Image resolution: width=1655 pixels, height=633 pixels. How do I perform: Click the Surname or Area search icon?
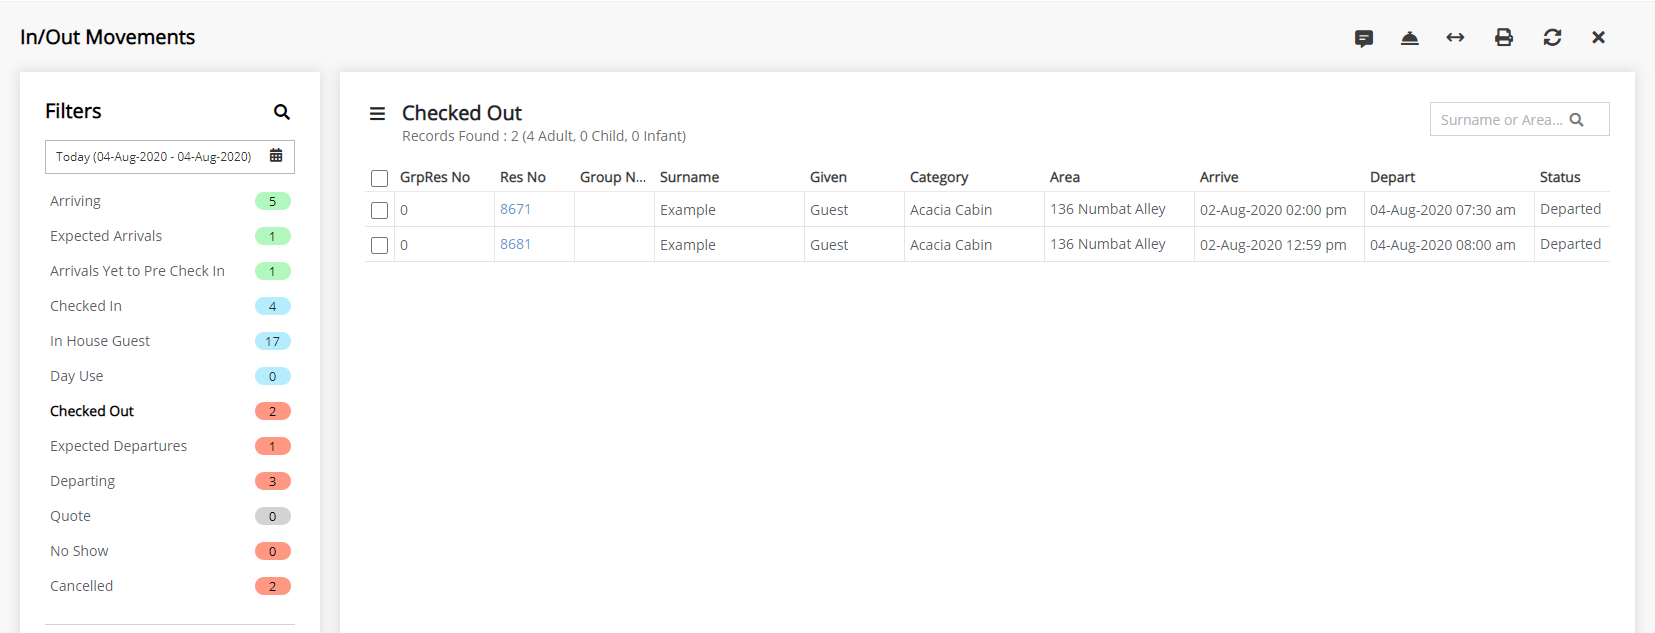[x=1577, y=120]
